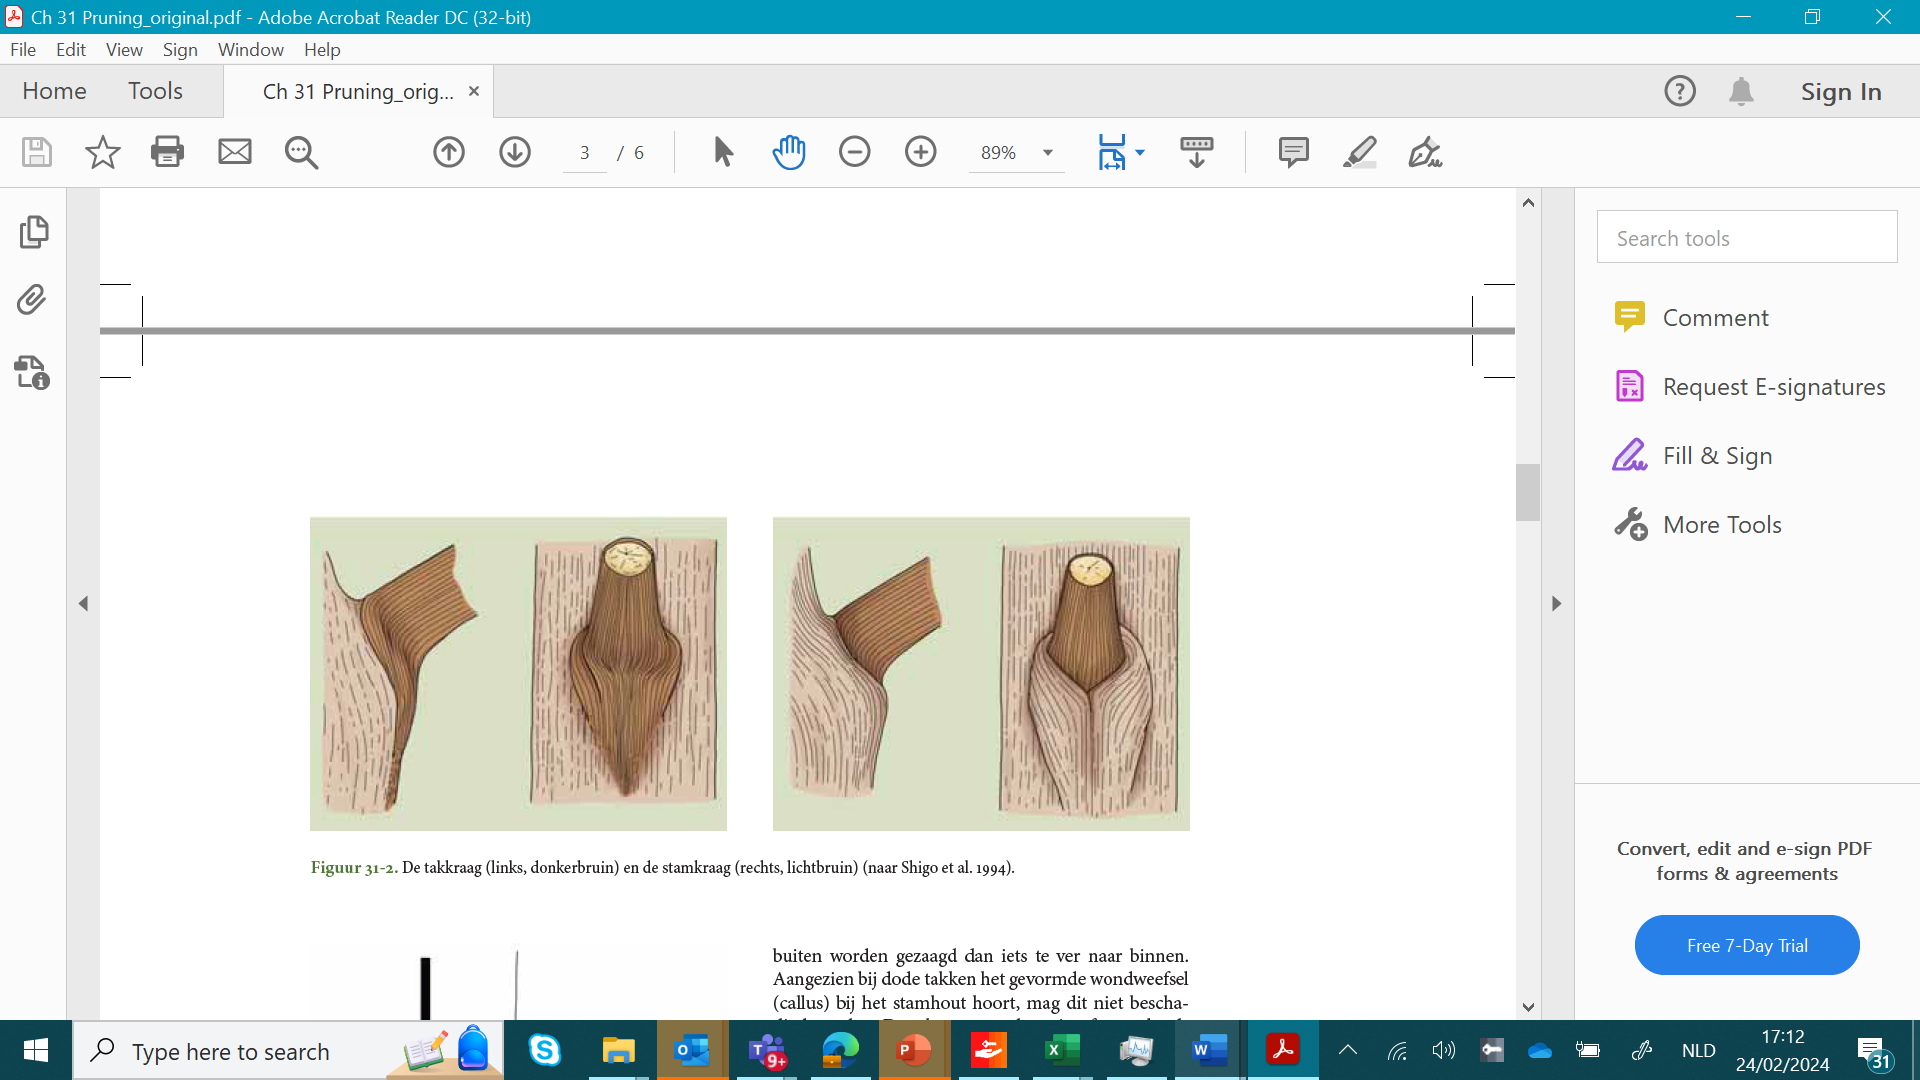Collapse the right tools pane arrow

1556,604
